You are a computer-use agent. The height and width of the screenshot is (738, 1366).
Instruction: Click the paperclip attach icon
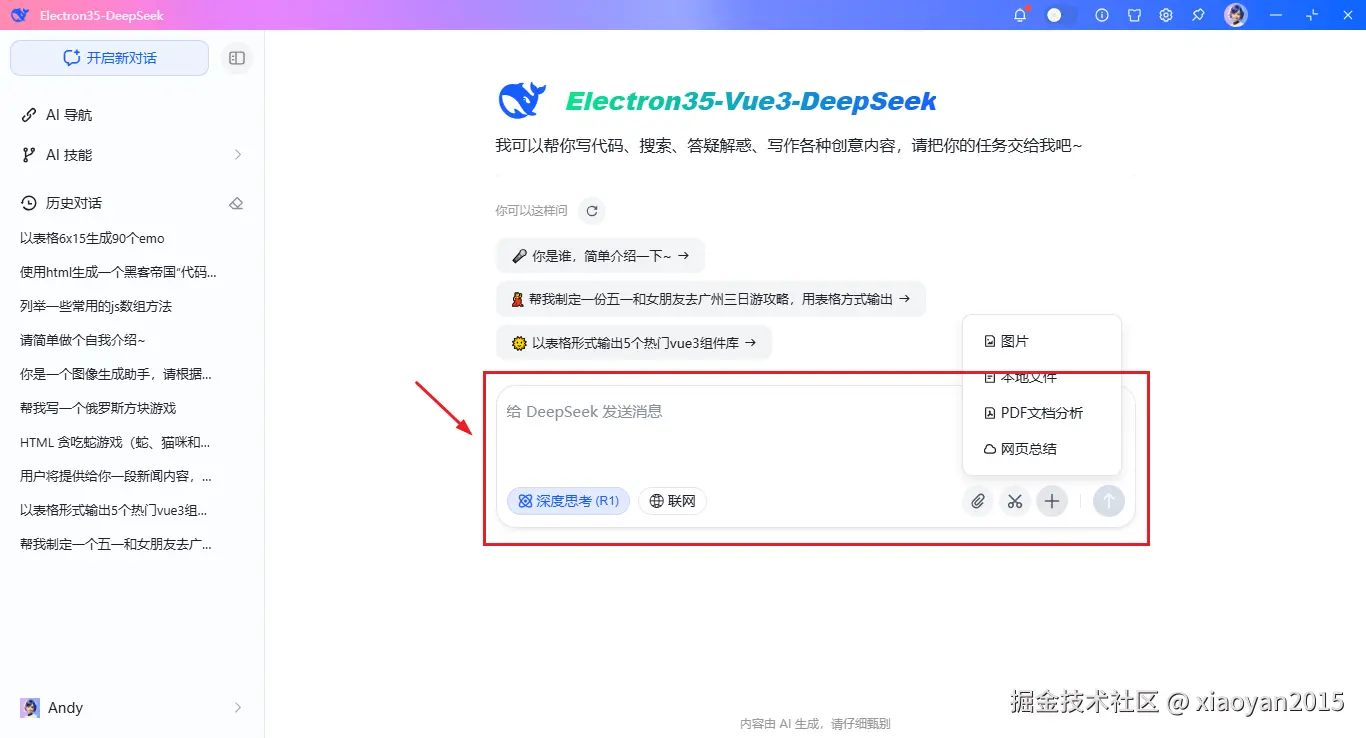click(x=977, y=501)
